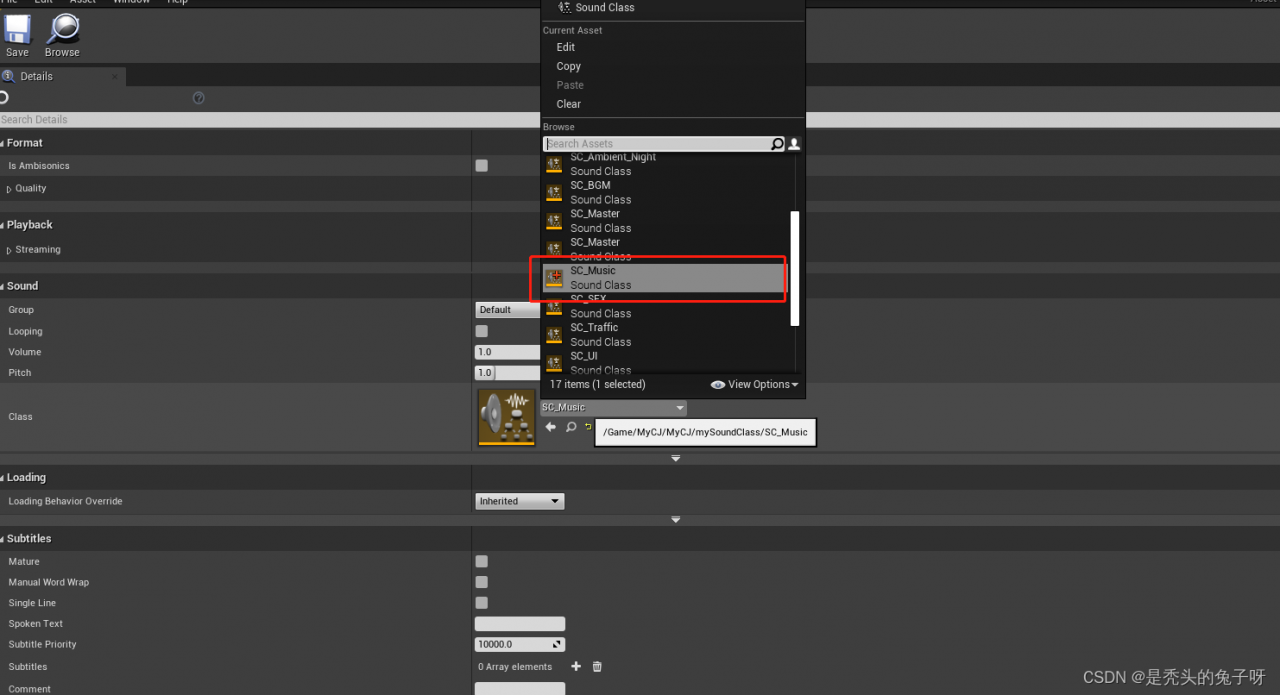Click the SC_BGM sound class icon

coord(554,192)
